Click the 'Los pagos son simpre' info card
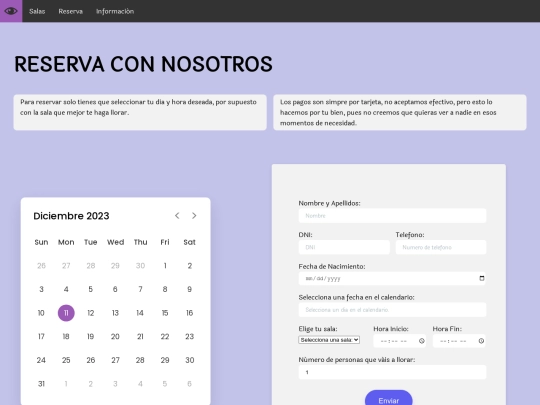 [x=400, y=112]
